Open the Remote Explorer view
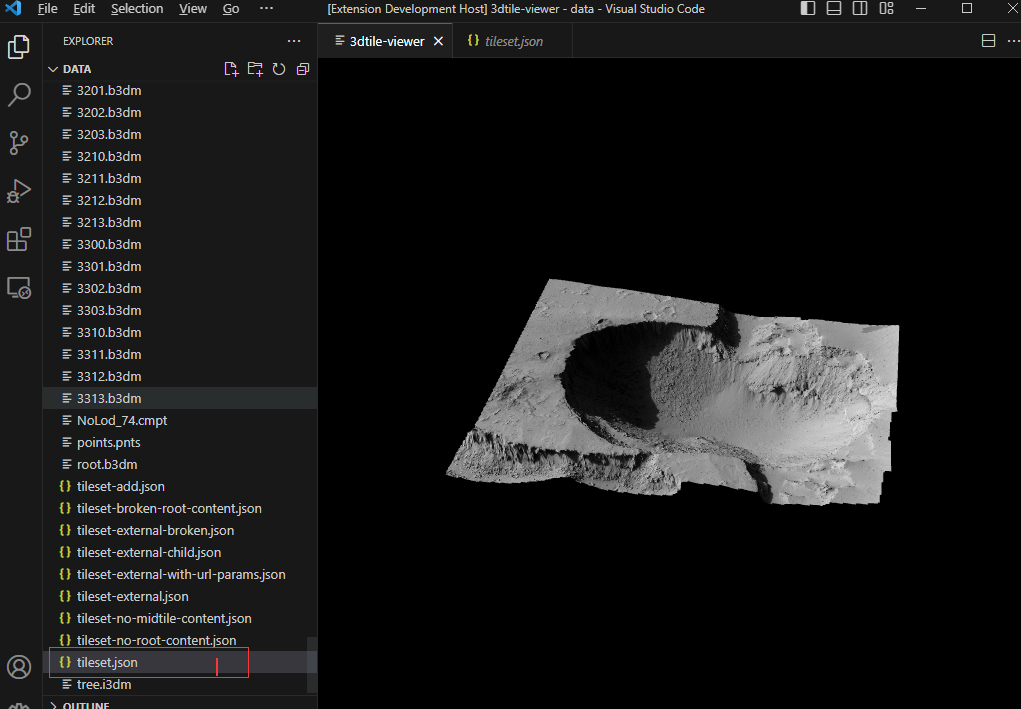Screen dimensions: 1021x709 tap(18, 287)
